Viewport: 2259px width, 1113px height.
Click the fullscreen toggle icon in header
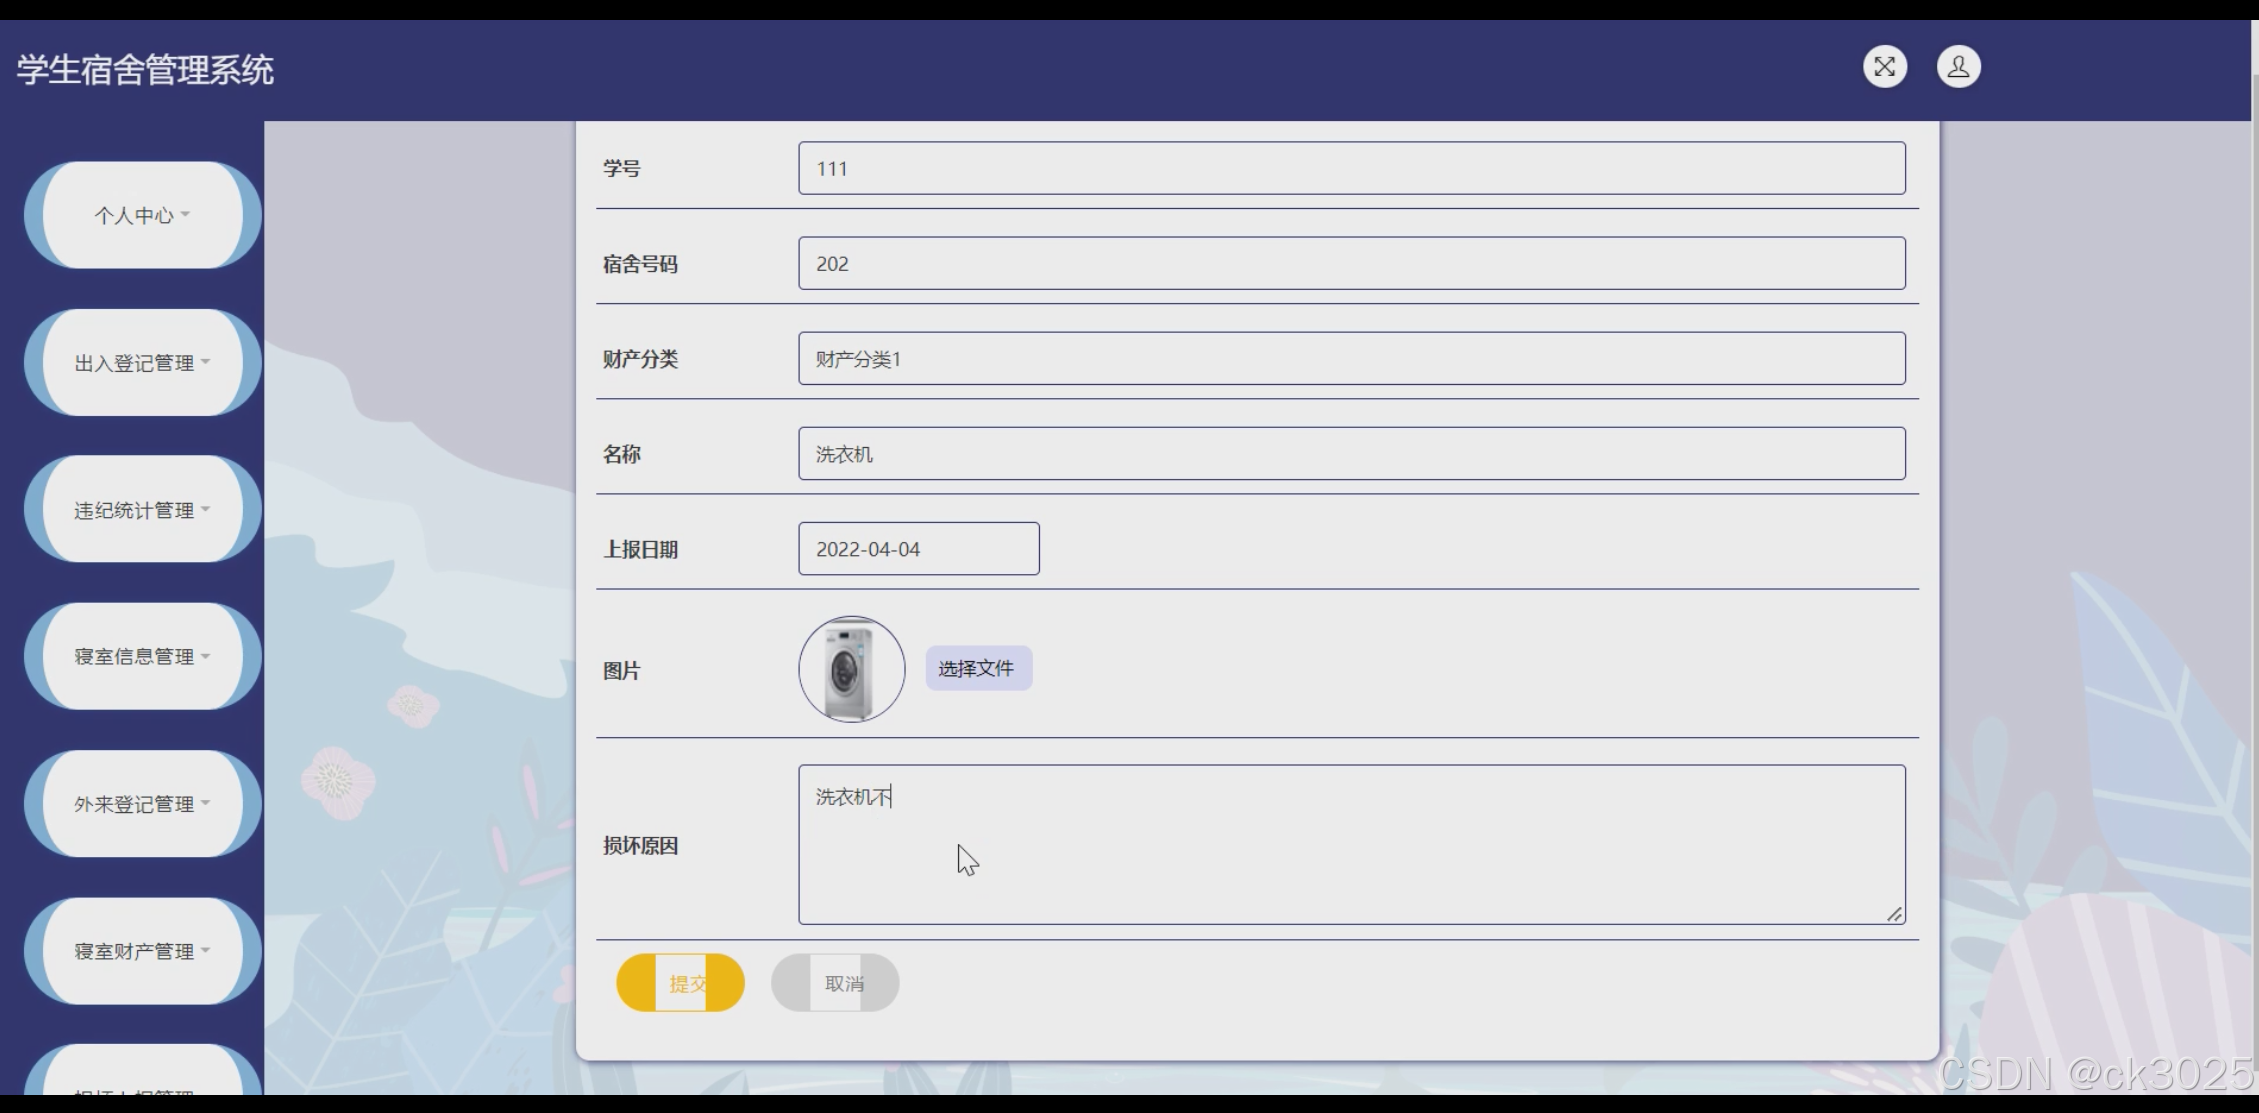tap(1884, 67)
